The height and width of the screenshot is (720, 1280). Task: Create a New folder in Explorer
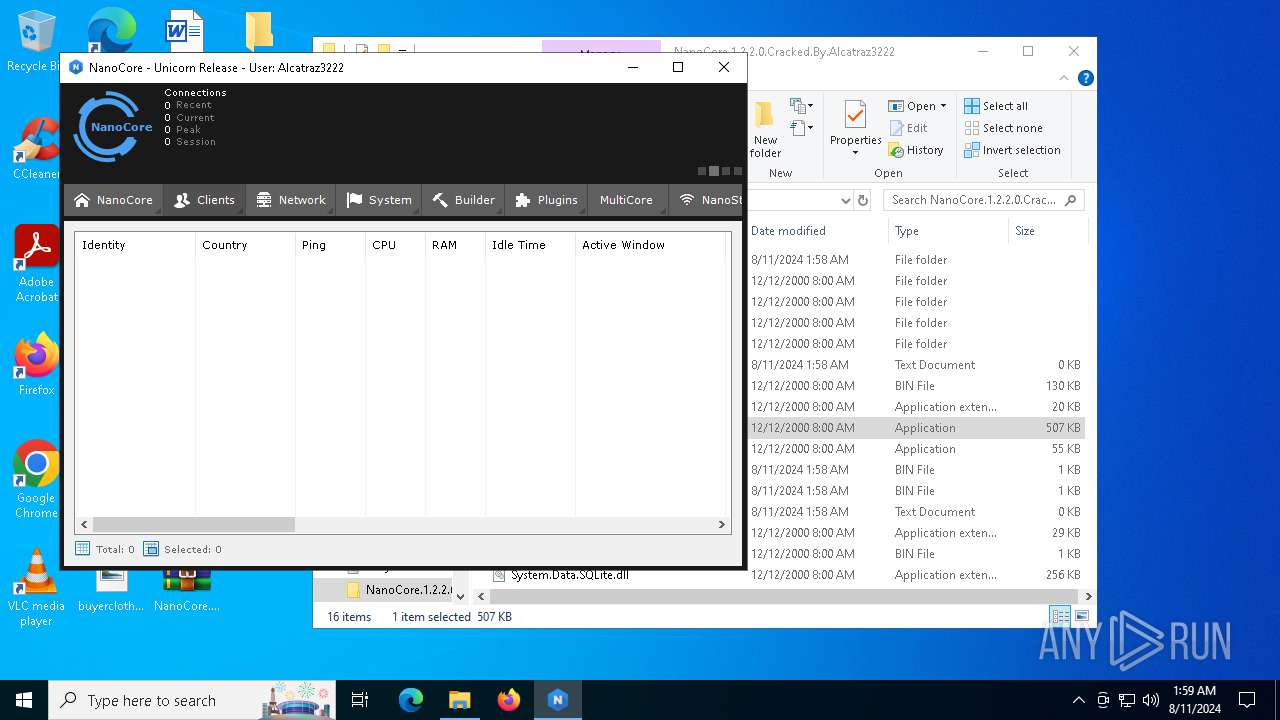pyautogui.click(x=765, y=130)
